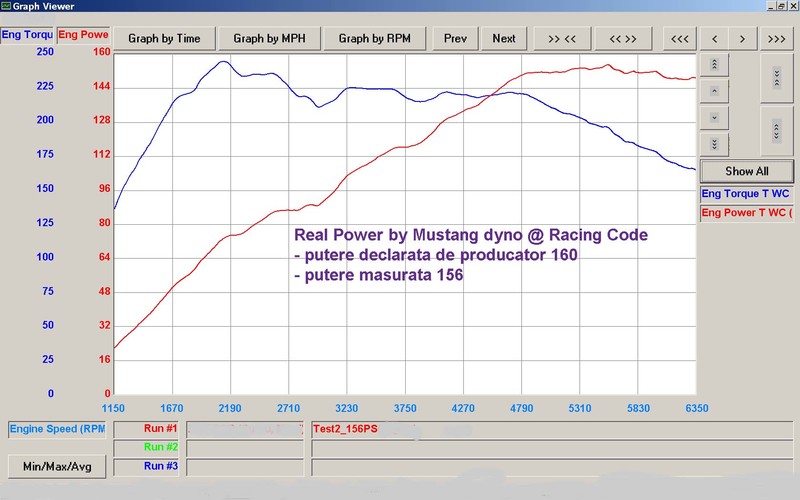Click the empty Run #3 name field
The width and height of the screenshot is (800, 500).
click(x=552, y=467)
